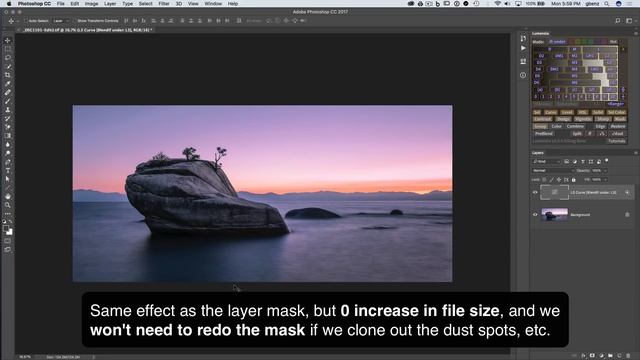Select the Clone Stamp tool
The image size is (640, 360).
(x=7, y=110)
